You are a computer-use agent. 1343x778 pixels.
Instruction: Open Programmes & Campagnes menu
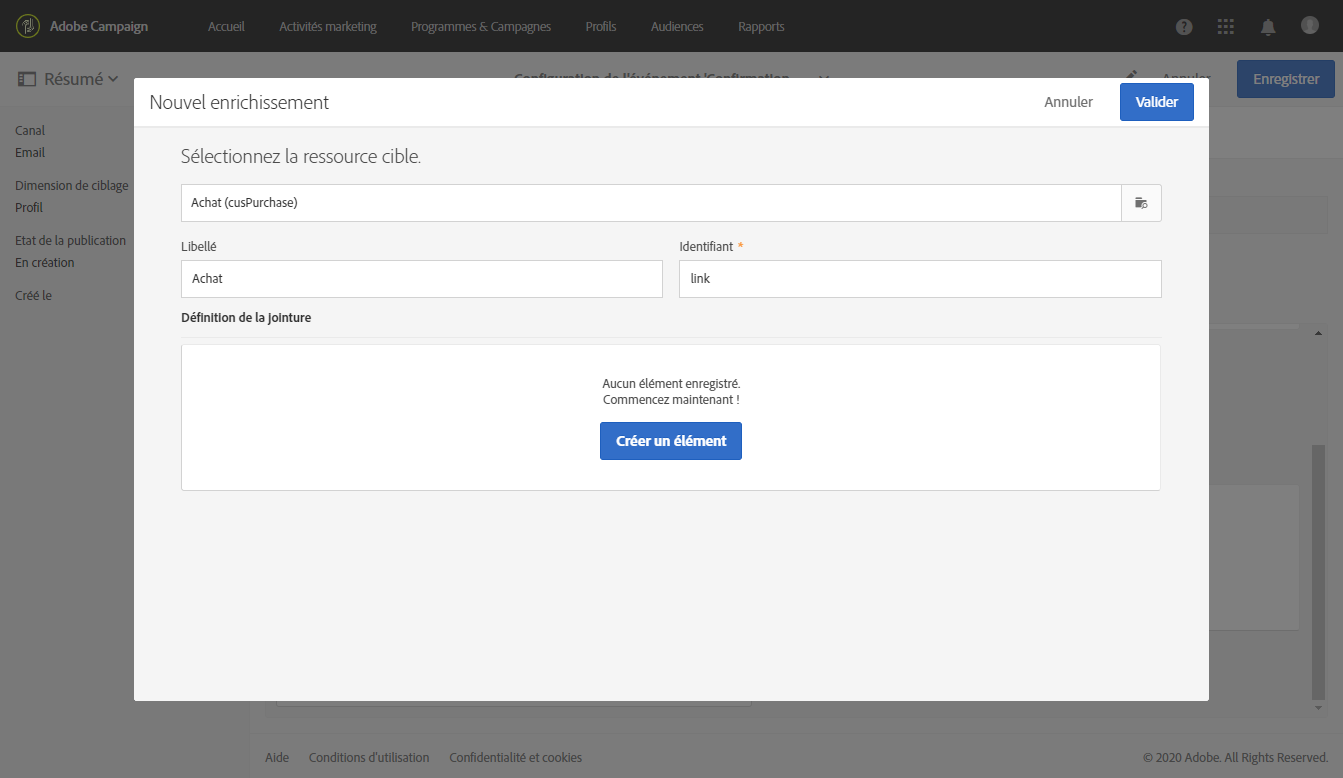click(x=481, y=27)
